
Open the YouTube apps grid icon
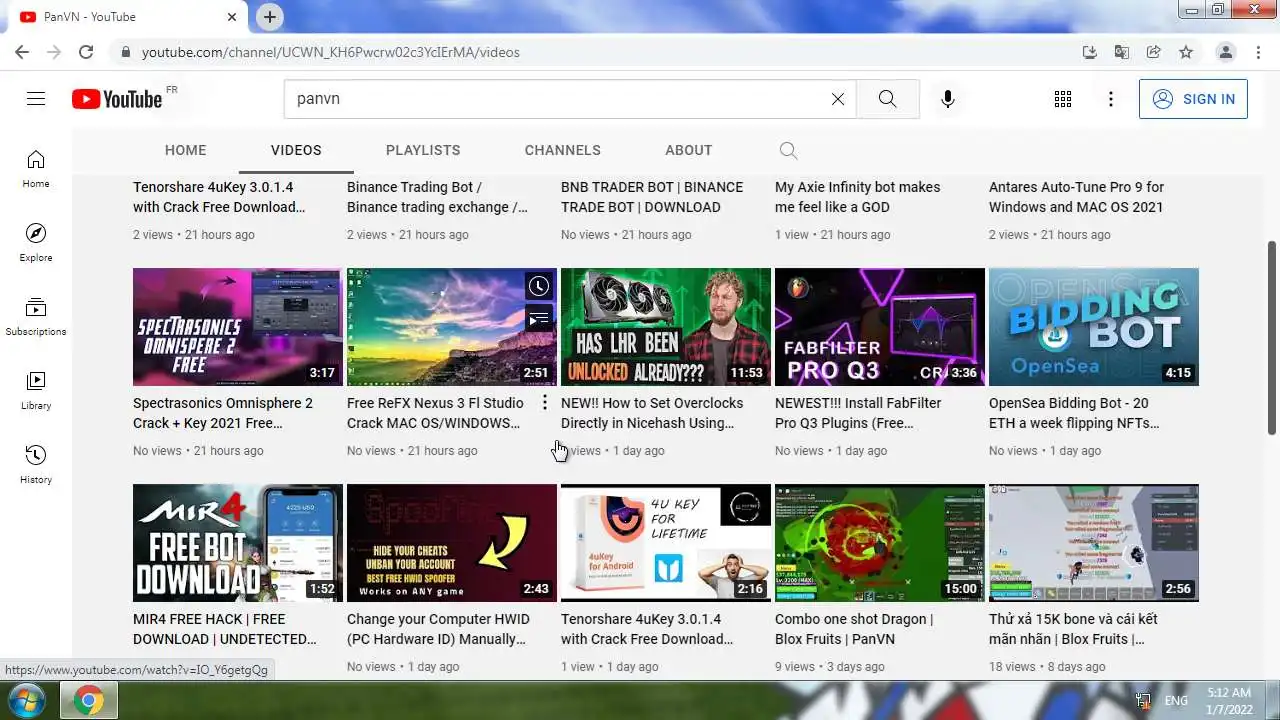tap(1063, 99)
